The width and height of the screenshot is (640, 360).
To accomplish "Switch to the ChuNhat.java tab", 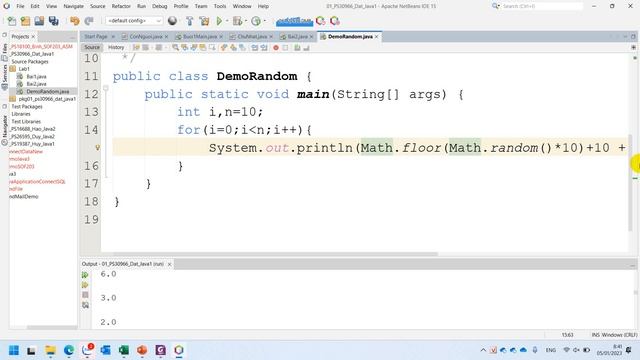I will [252, 36].
